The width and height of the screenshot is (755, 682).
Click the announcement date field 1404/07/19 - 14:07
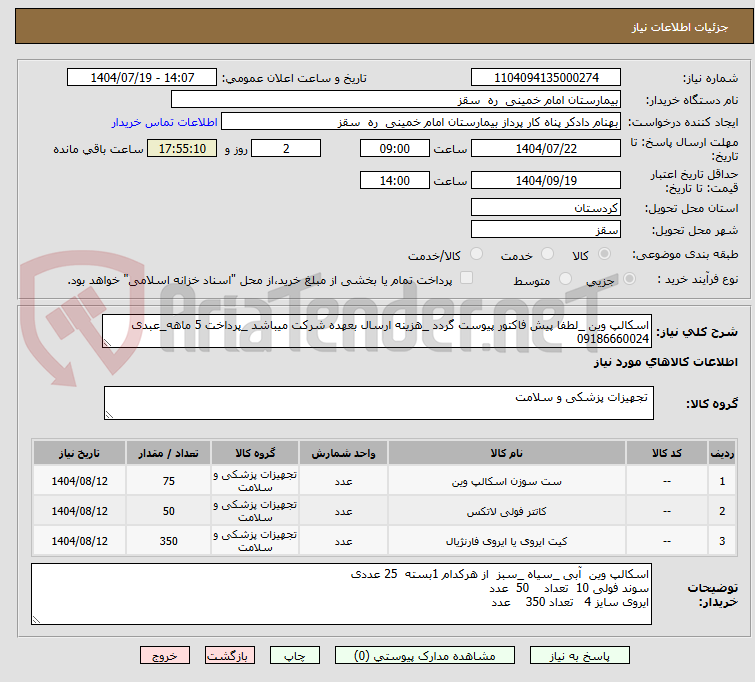[x=142, y=78]
